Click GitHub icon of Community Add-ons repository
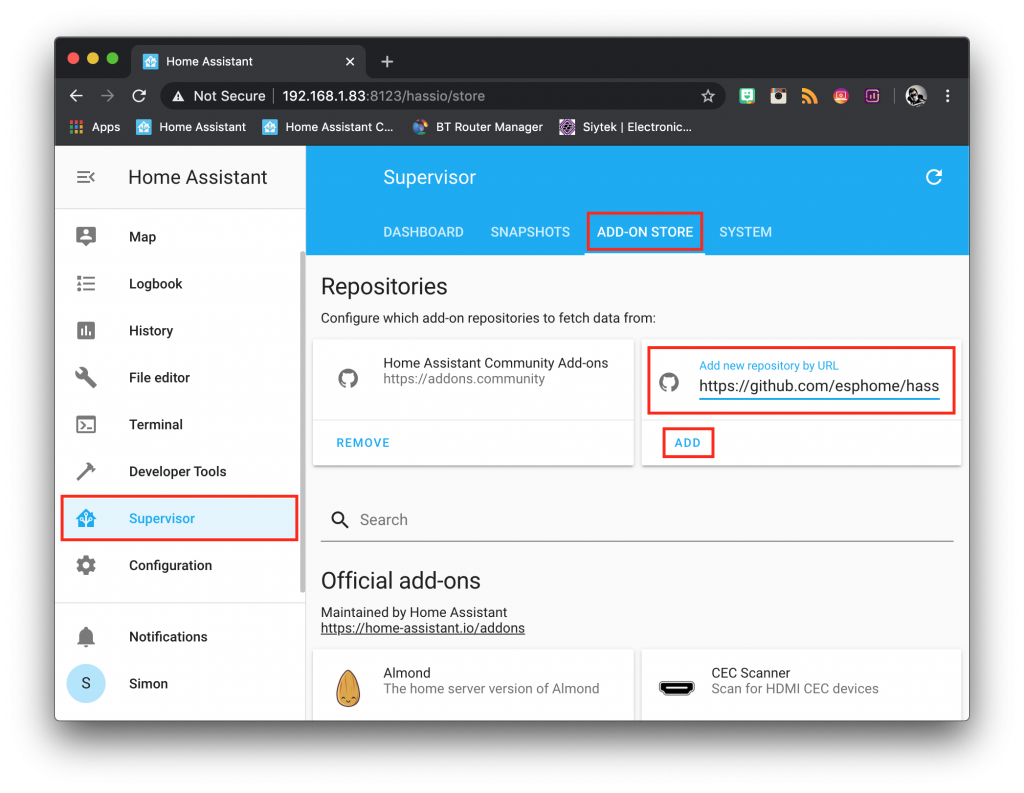This screenshot has width=1024, height=793. tap(348, 378)
